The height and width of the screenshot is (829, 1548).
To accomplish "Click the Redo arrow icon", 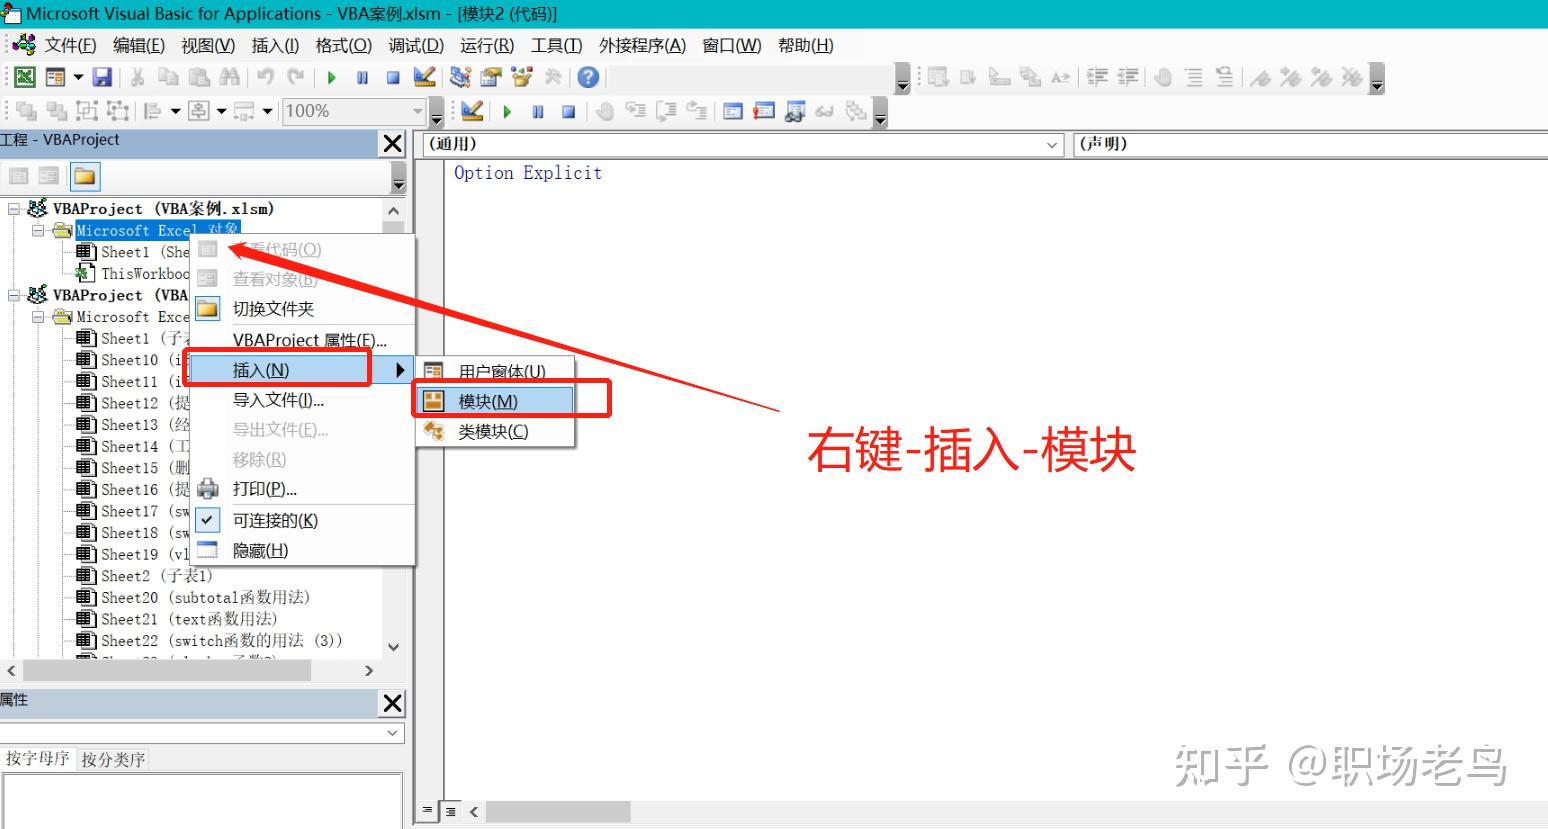I will click(x=296, y=77).
